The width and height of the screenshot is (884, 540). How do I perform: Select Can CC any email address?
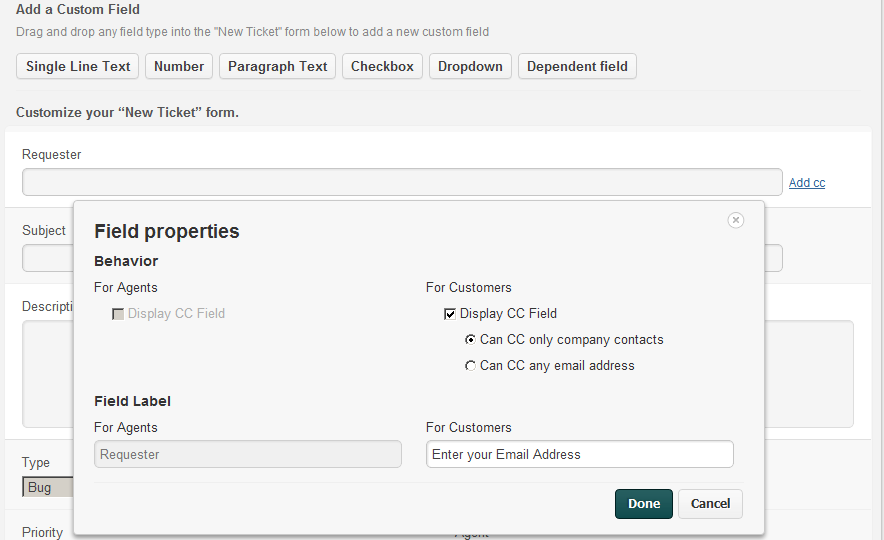(x=470, y=366)
